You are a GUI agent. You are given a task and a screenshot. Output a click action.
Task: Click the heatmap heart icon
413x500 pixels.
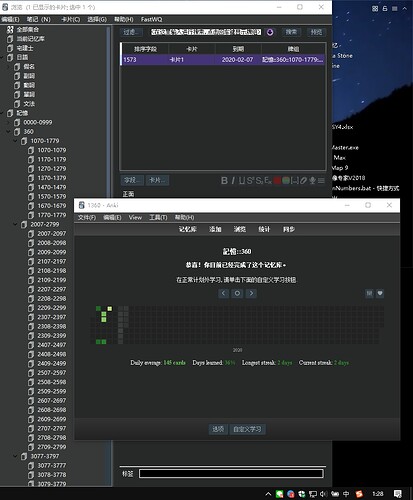pyautogui.click(x=380, y=293)
